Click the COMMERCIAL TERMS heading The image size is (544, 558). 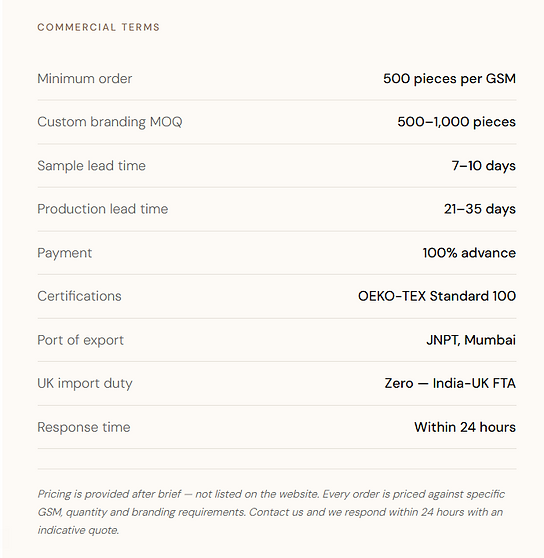(99, 27)
